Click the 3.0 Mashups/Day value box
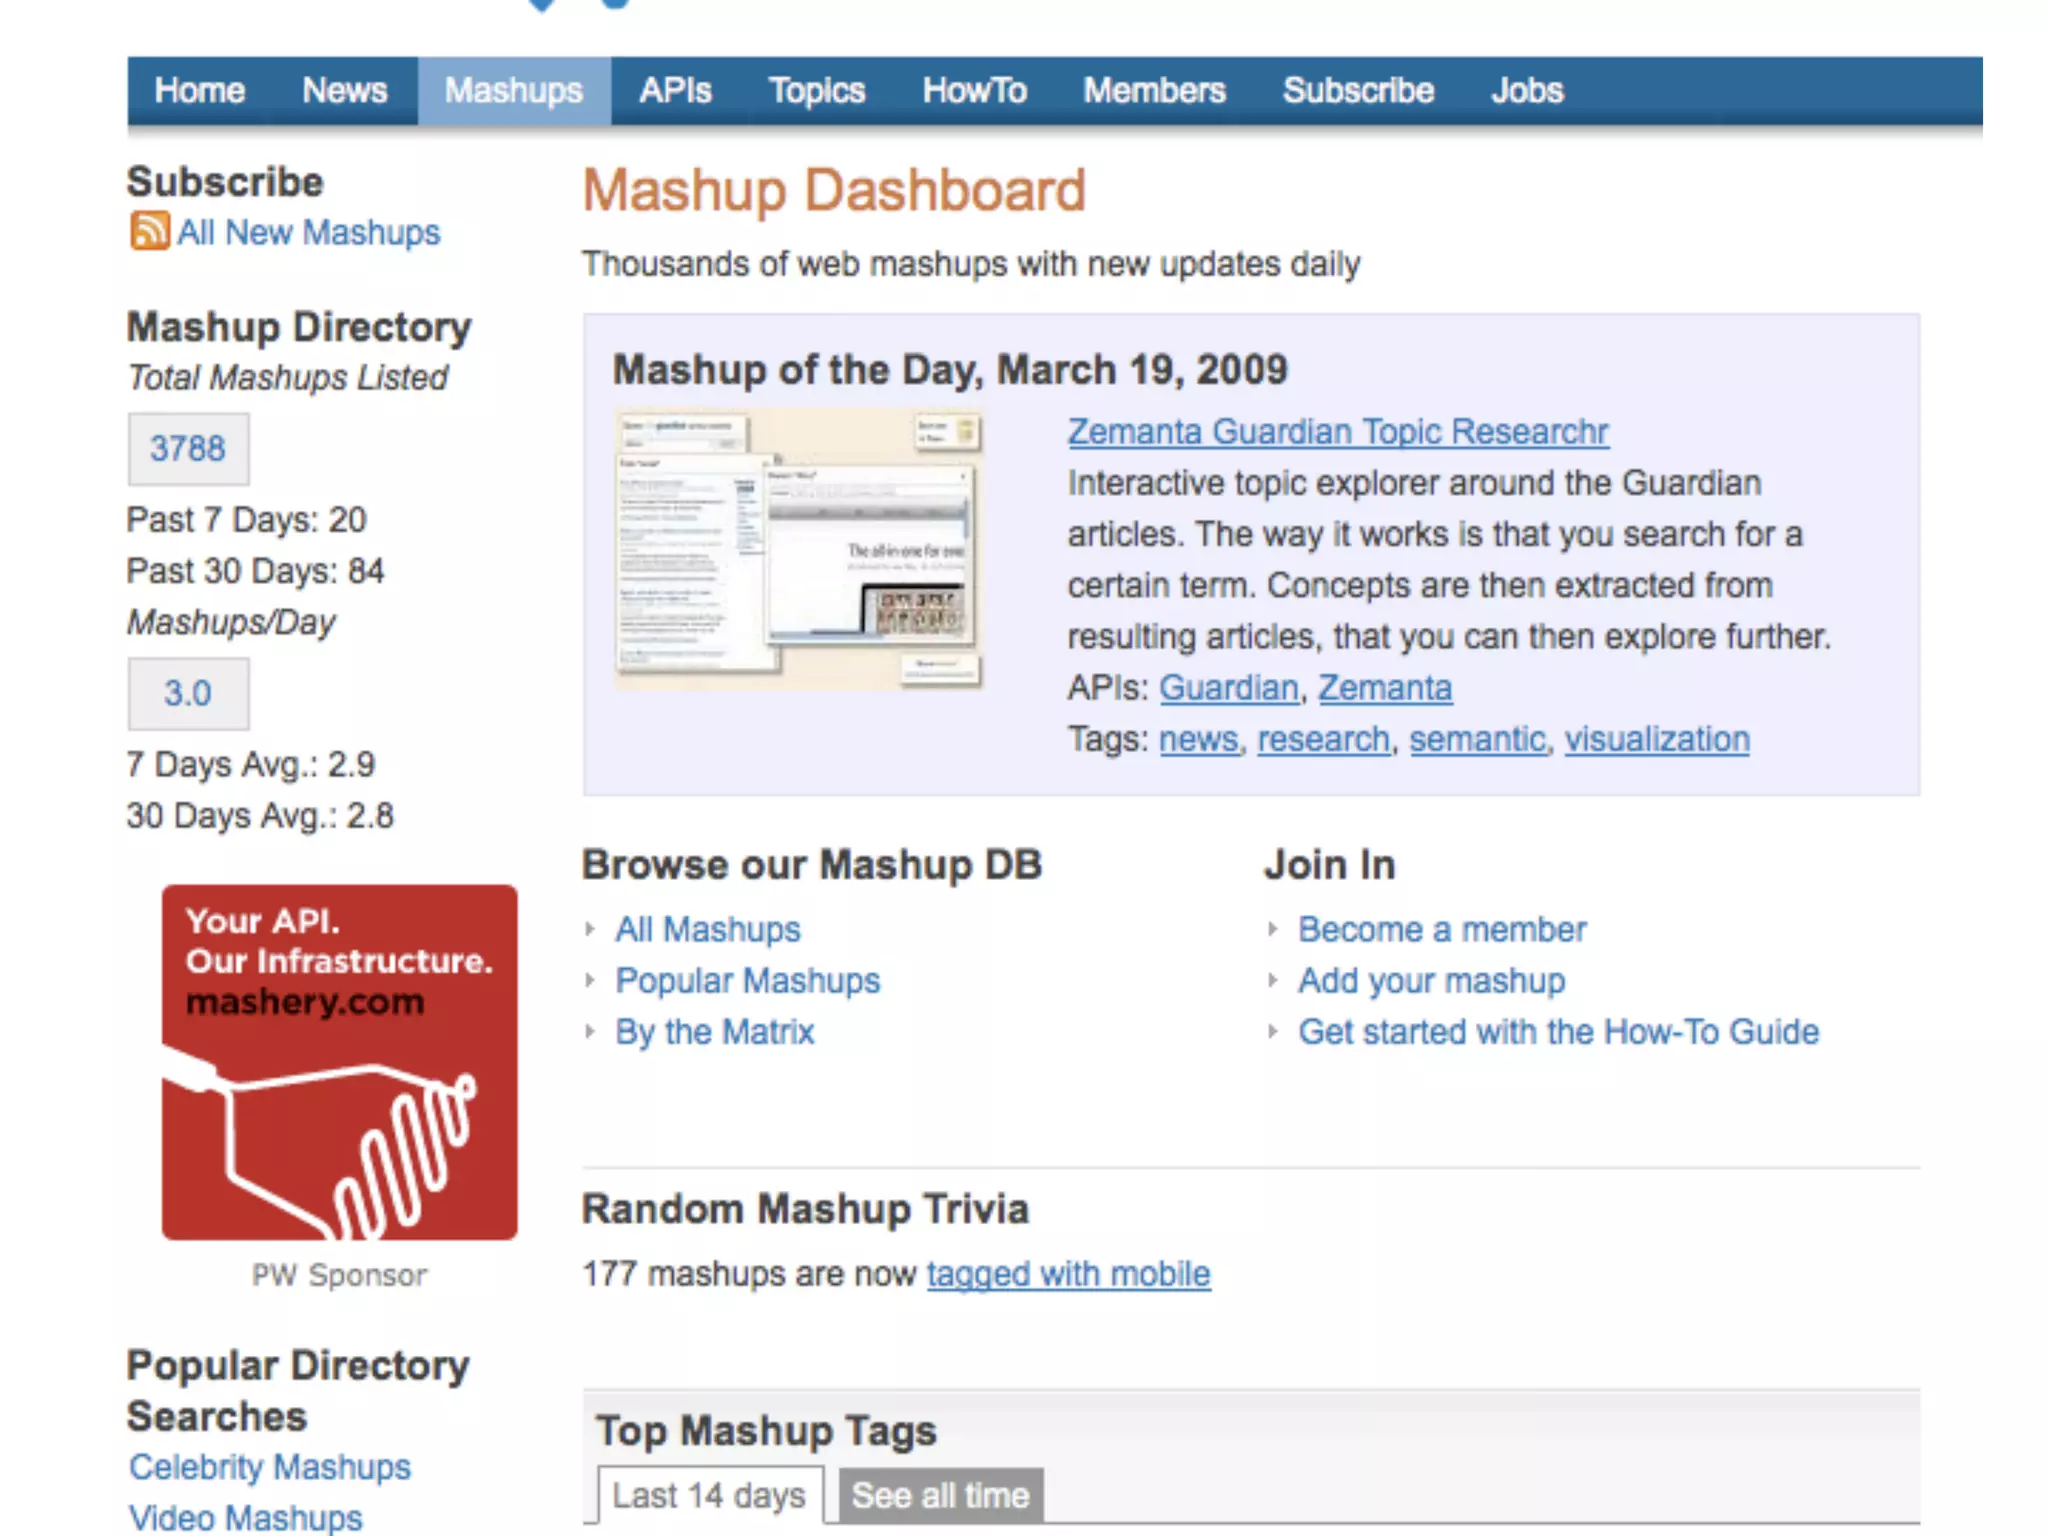Image resolution: width=2048 pixels, height=1536 pixels. tap(188, 693)
